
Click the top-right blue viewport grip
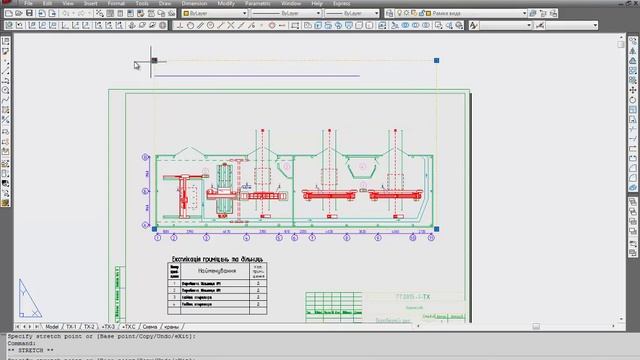click(436, 60)
